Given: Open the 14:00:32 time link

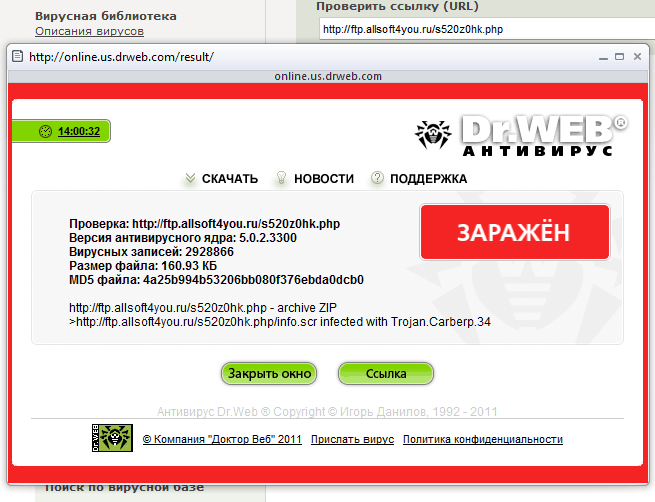Looking at the screenshot, I should click(x=79, y=131).
